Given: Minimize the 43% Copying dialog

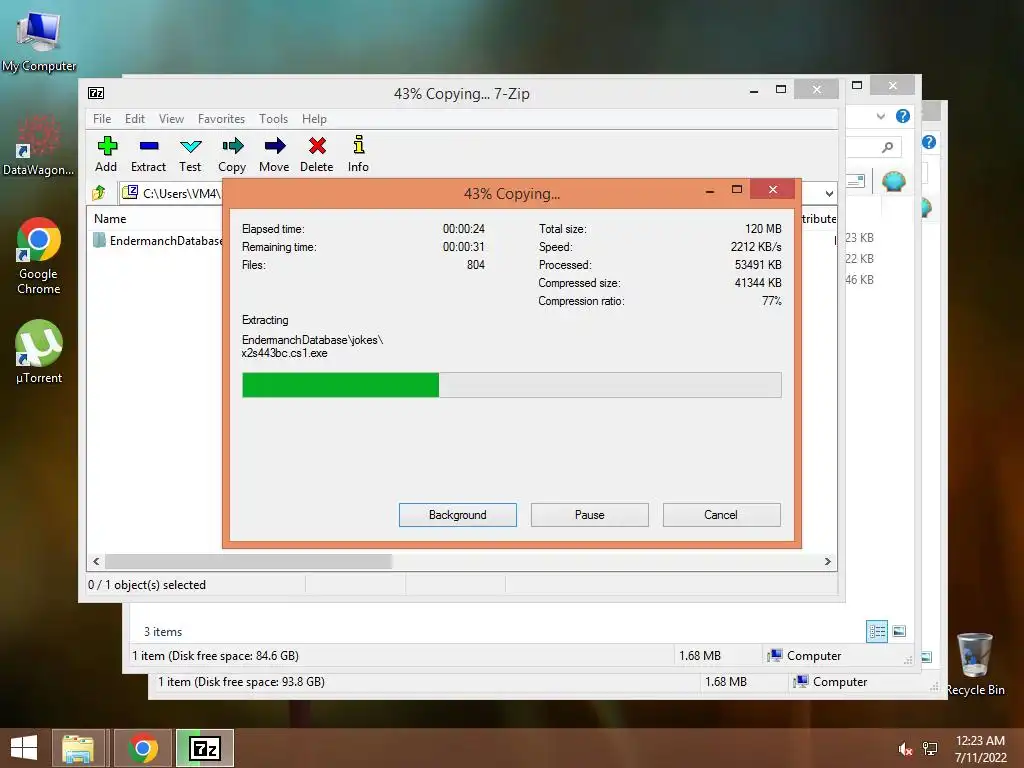Looking at the screenshot, I should 710,190.
